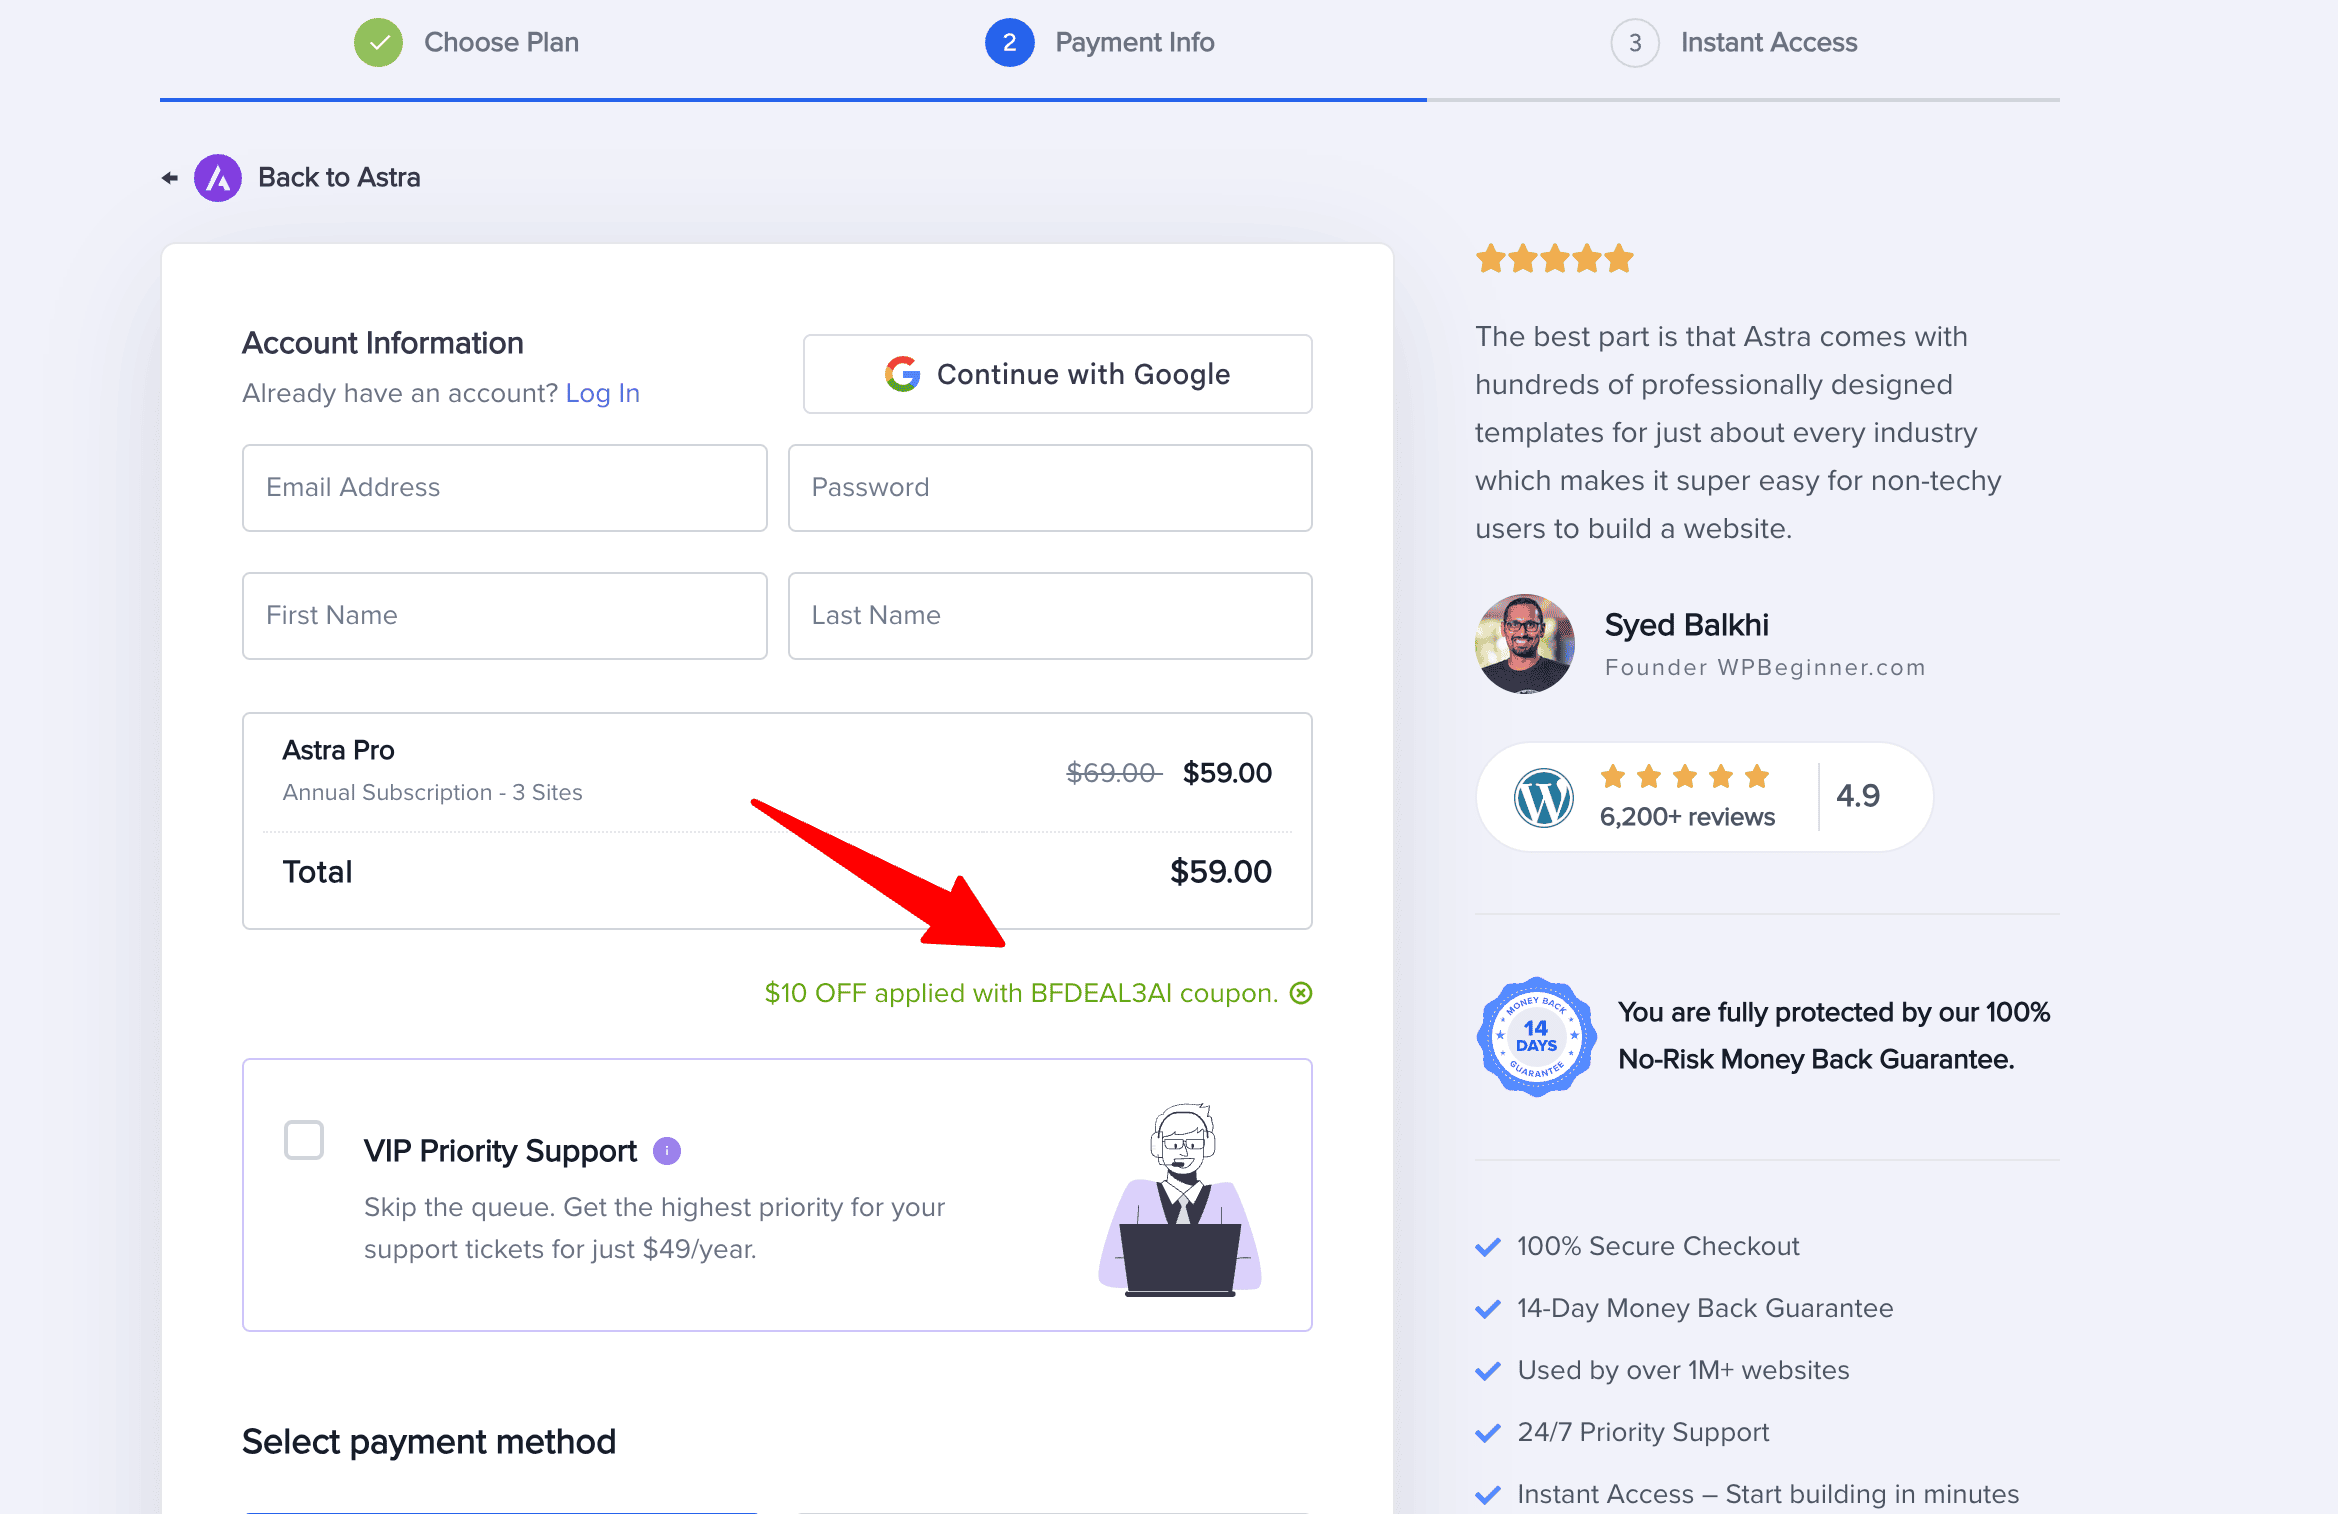This screenshot has height=1514, width=2338.
Task: Click the step 2 Payment Info circle
Action: [x=1009, y=43]
